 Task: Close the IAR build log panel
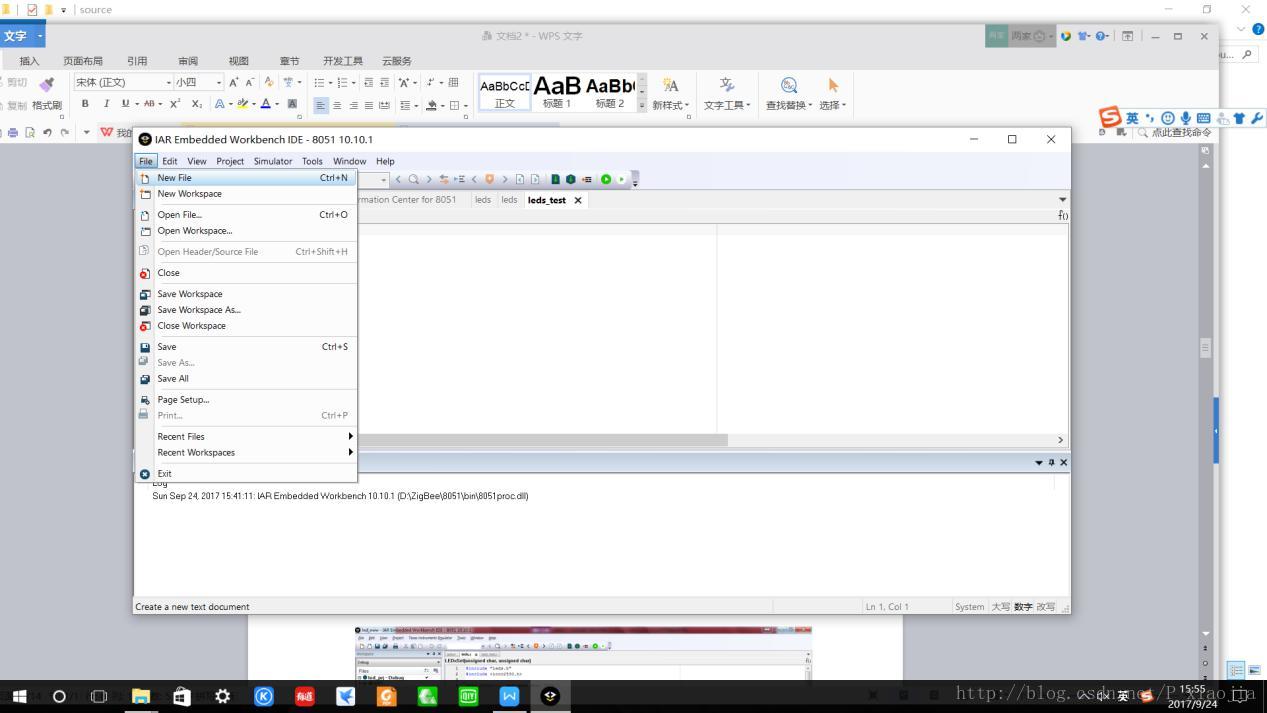coord(1064,462)
